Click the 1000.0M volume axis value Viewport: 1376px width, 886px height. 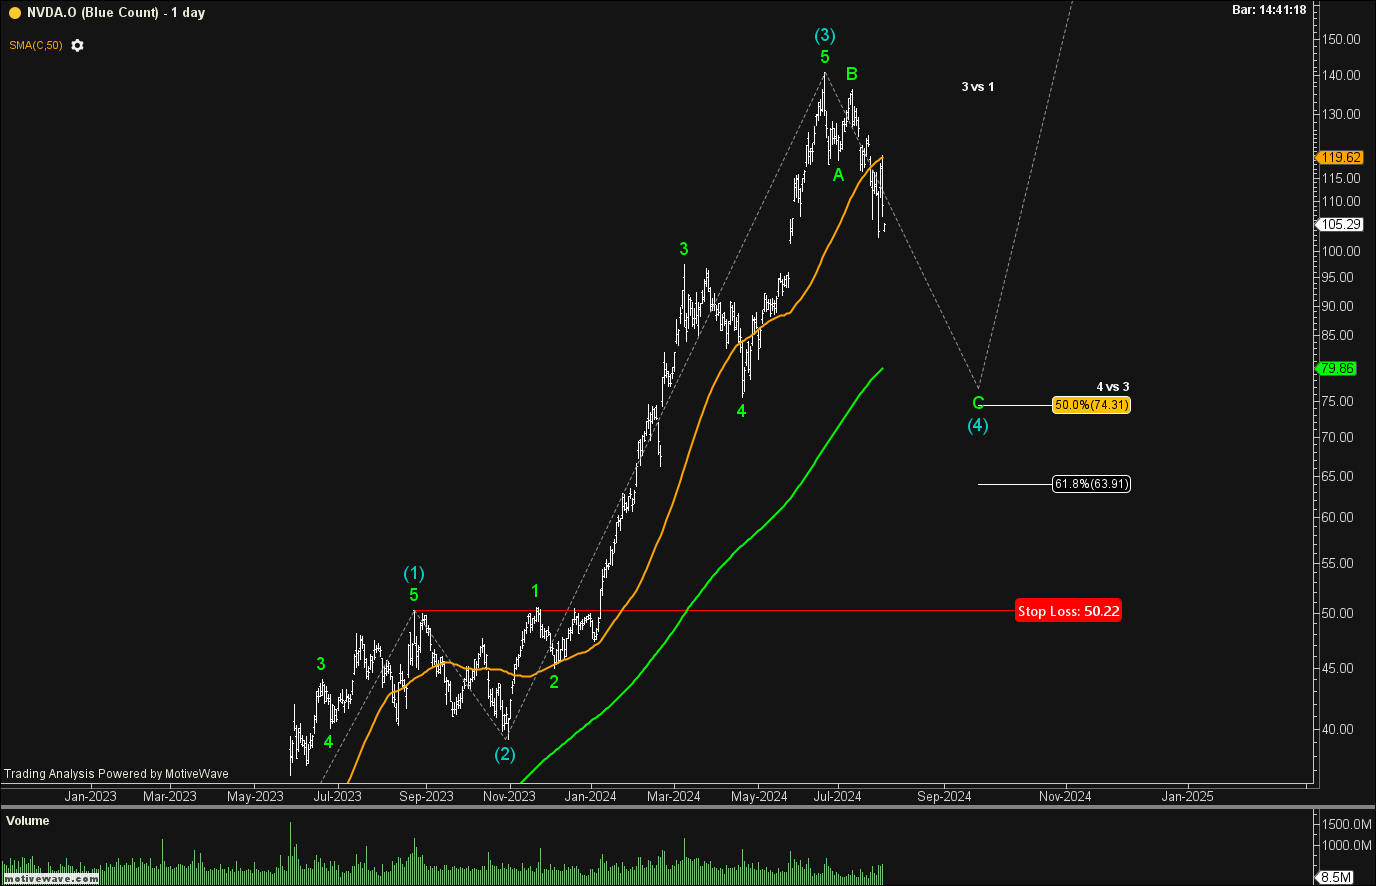(1346, 845)
